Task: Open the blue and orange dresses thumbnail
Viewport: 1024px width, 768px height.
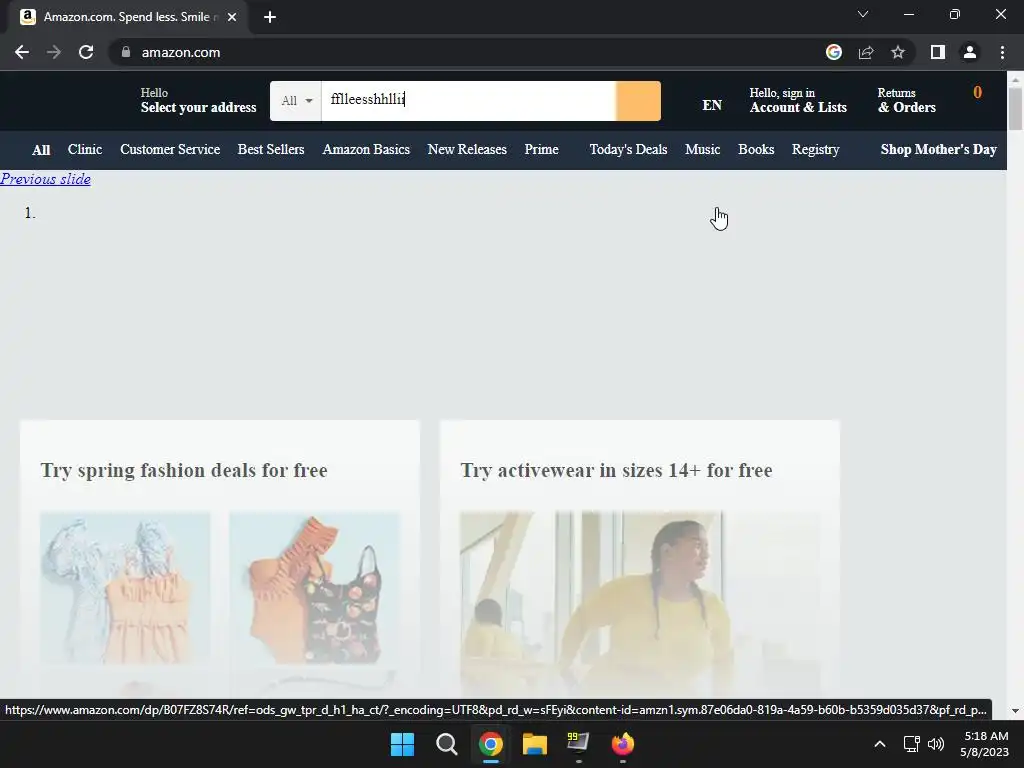Action: click(x=125, y=588)
